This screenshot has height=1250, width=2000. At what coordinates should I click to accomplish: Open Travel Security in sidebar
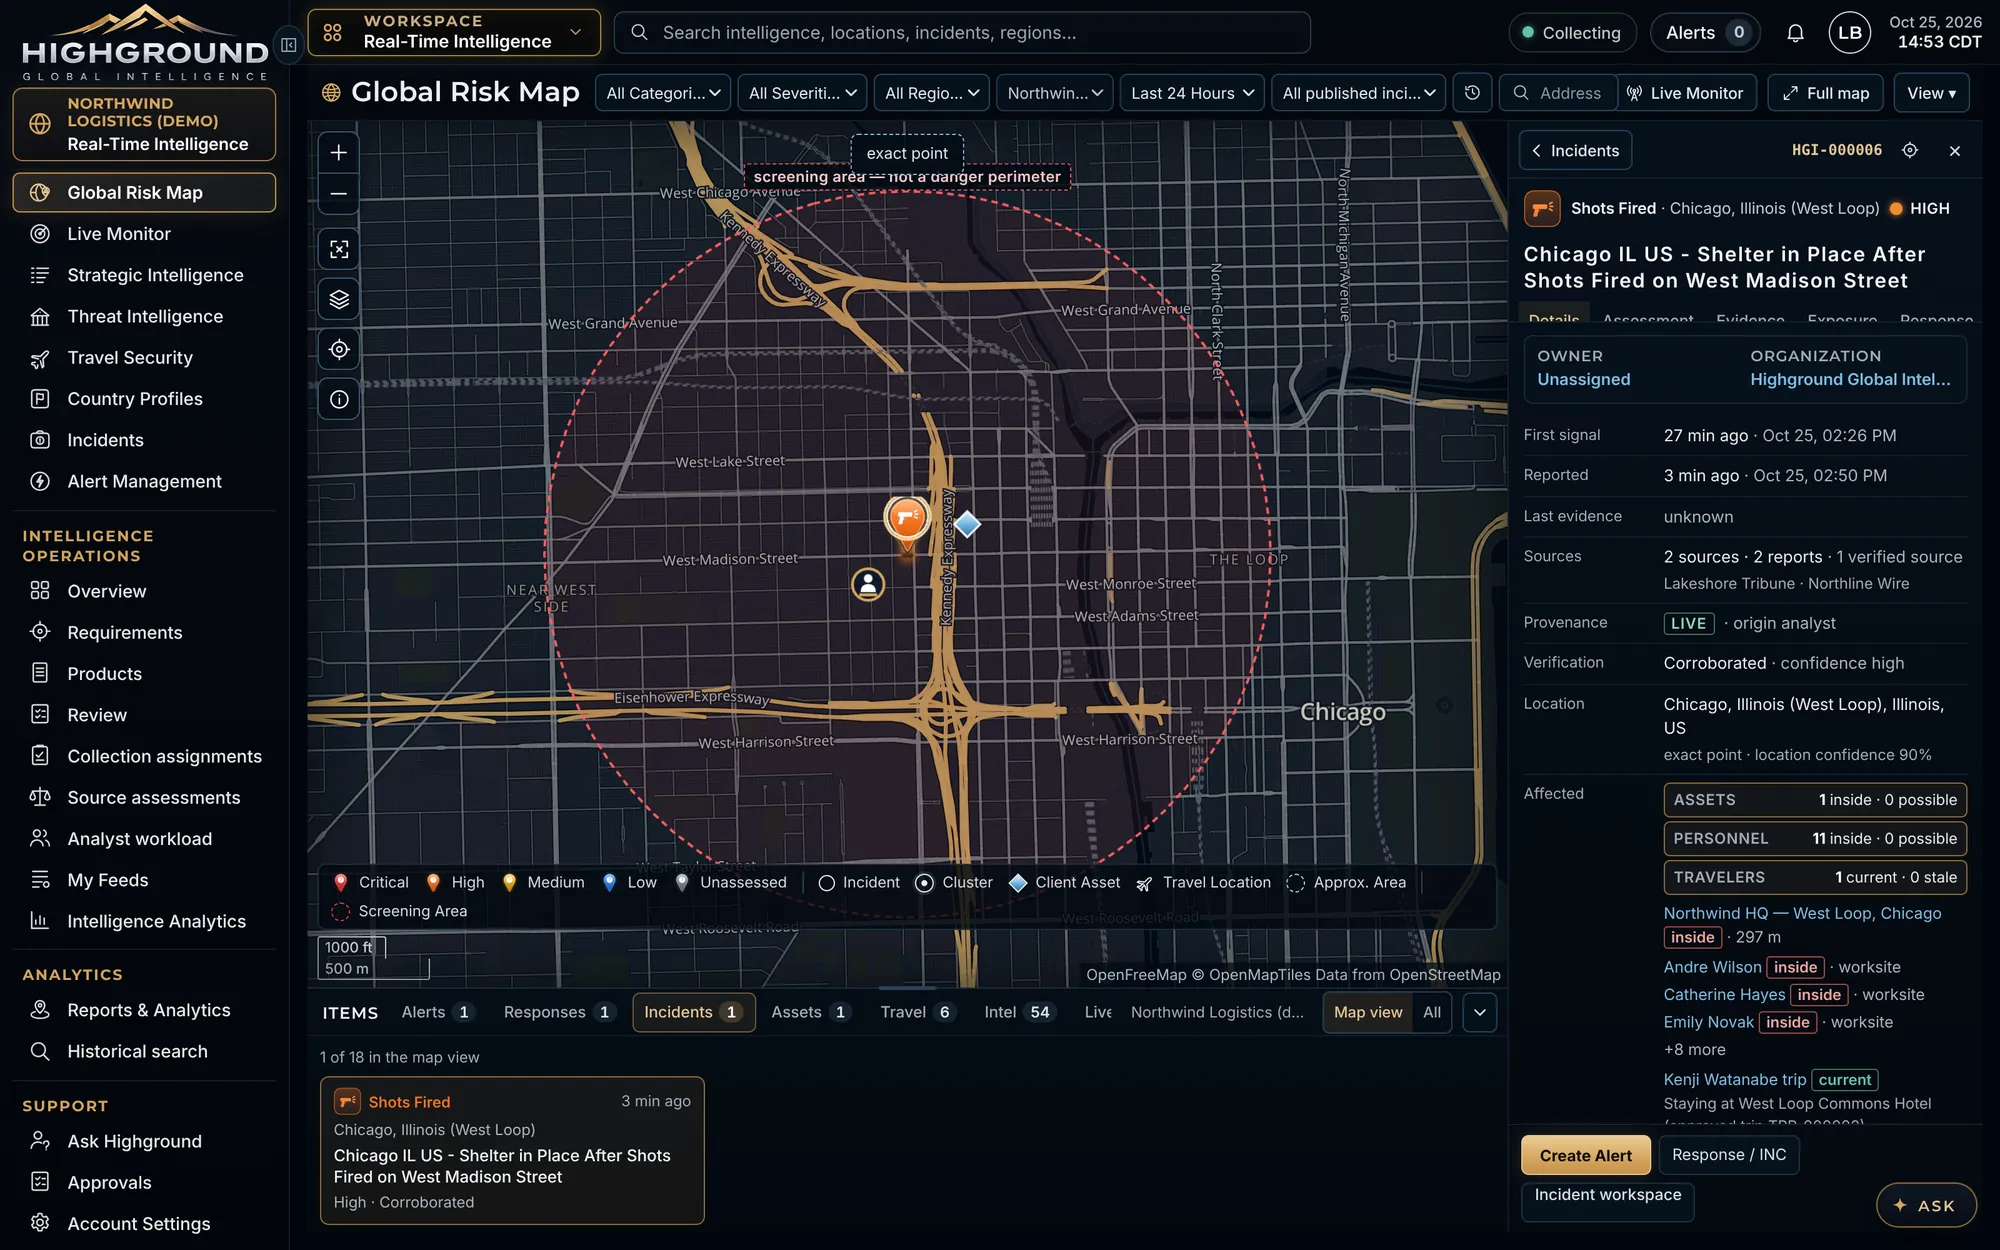[x=143, y=358]
